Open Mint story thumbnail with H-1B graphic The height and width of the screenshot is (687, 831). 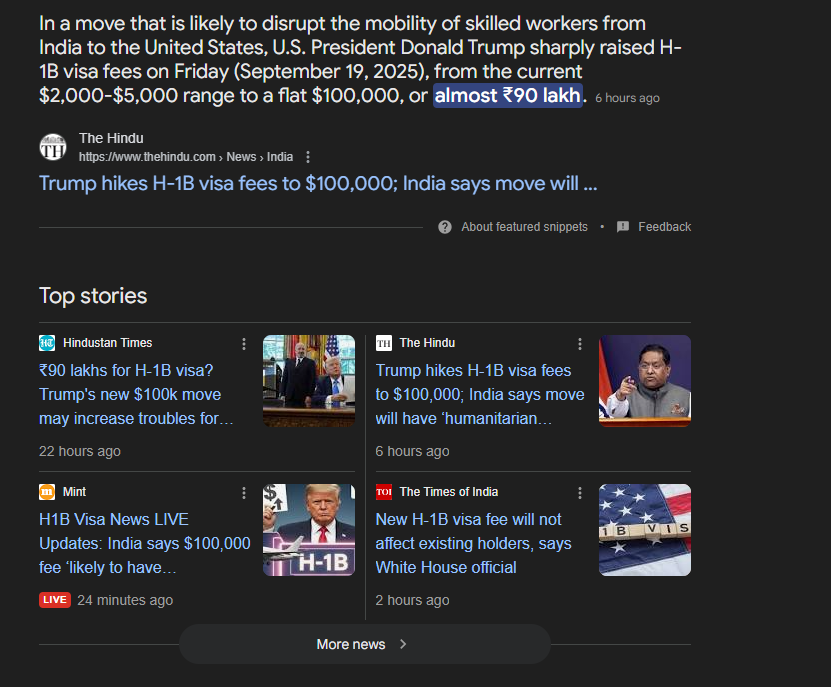[x=309, y=530]
